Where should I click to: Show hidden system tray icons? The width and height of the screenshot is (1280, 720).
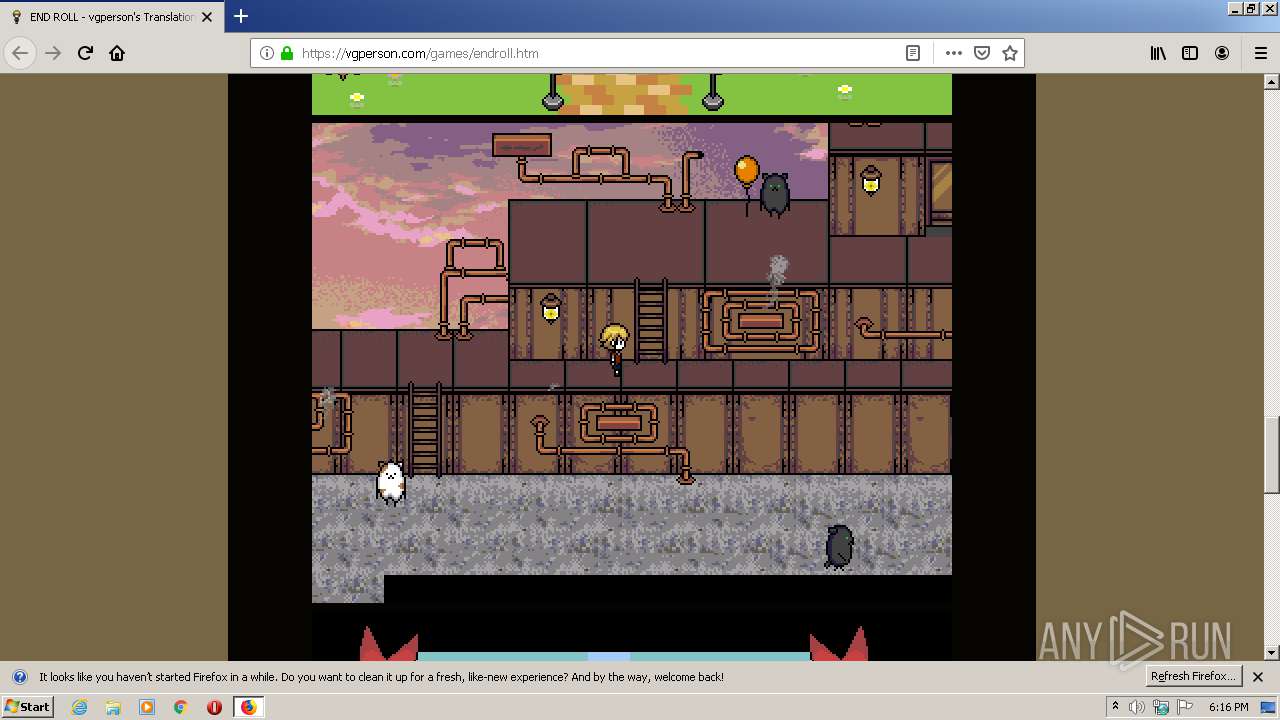click(x=1116, y=707)
